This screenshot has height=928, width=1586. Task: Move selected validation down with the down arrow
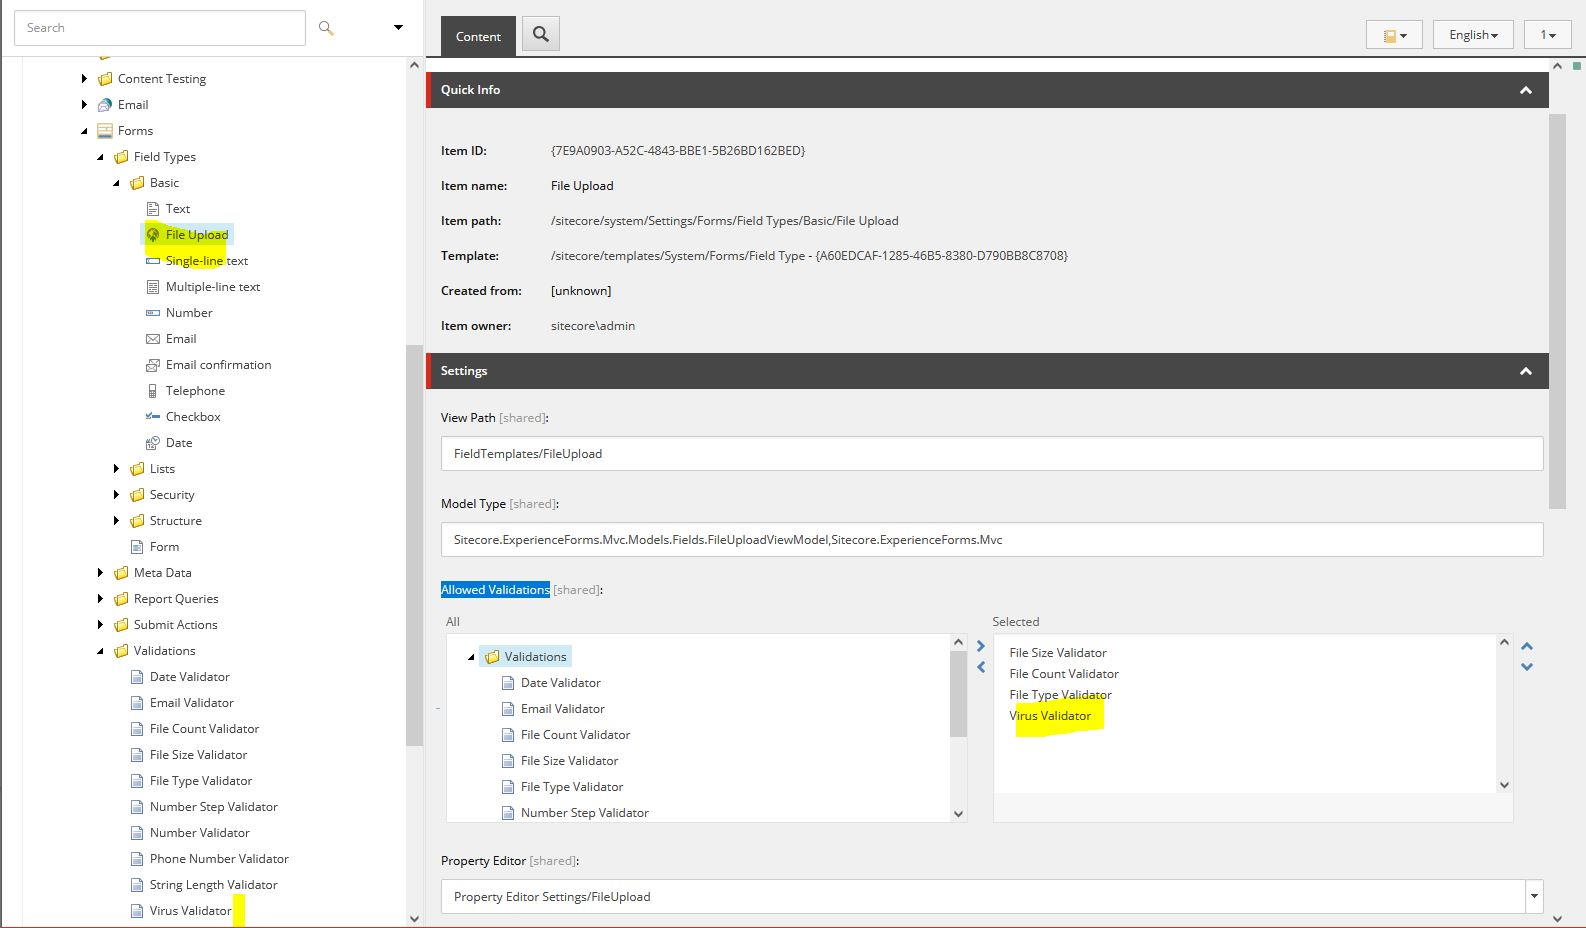(x=1527, y=667)
